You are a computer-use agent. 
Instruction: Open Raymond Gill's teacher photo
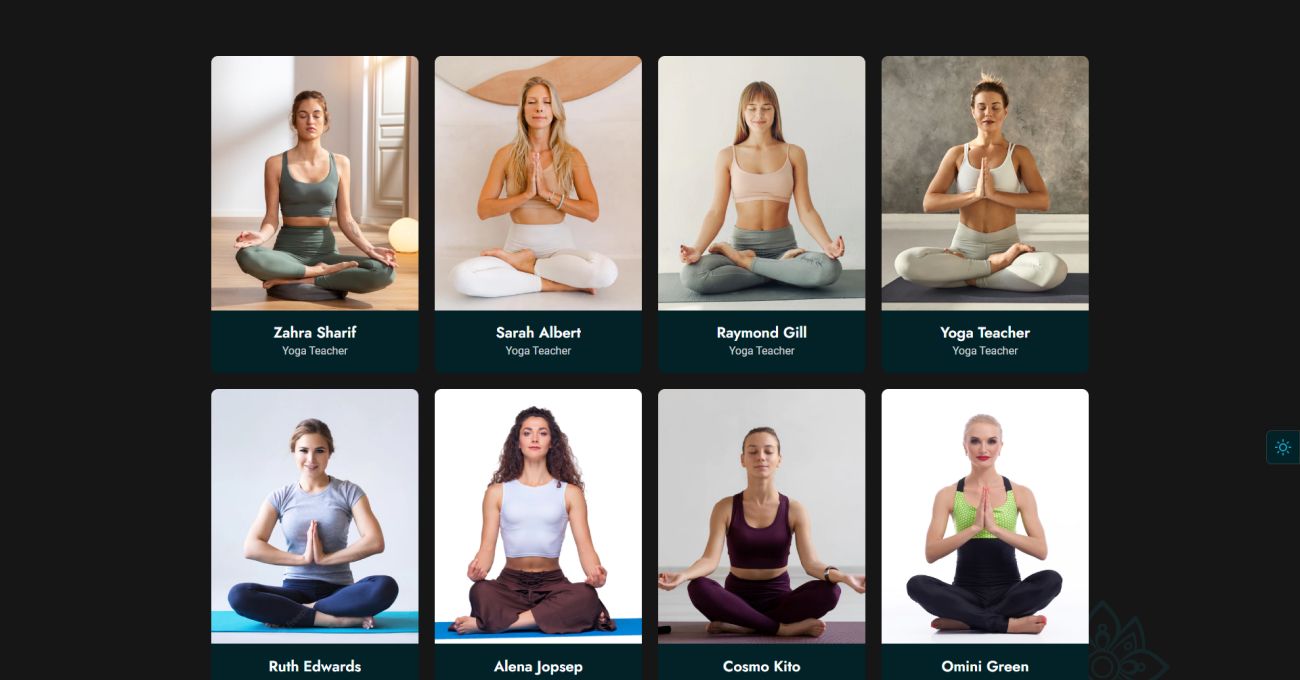pyautogui.click(x=762, y=183)
